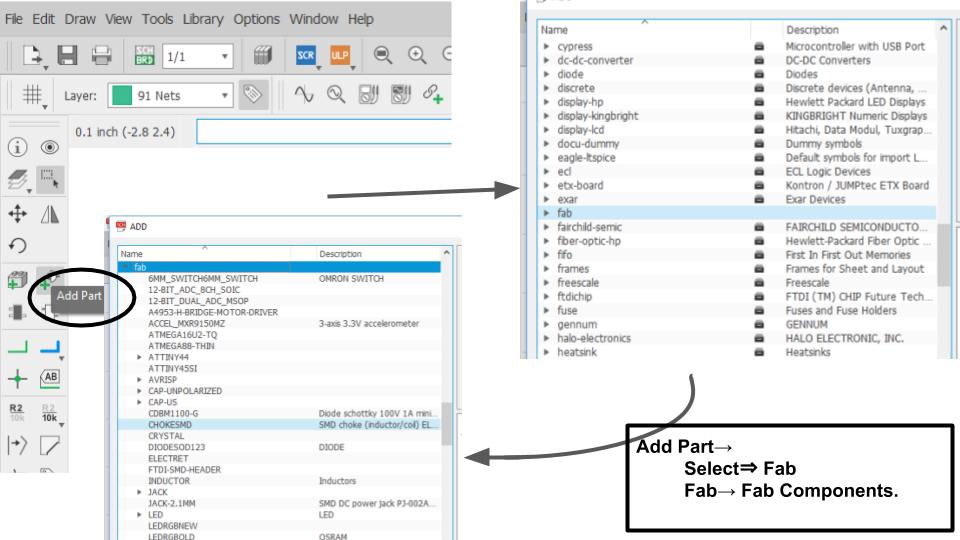
Task: Open the Library menu
Action: [203, 19]
